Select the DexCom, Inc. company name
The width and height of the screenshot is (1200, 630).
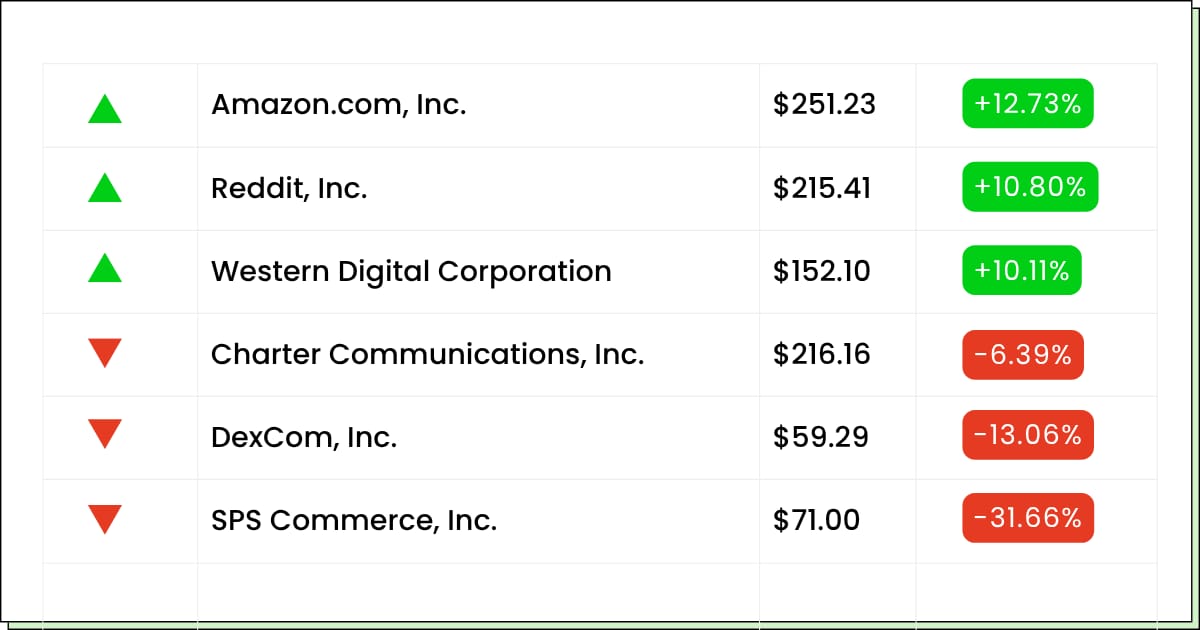304,437
